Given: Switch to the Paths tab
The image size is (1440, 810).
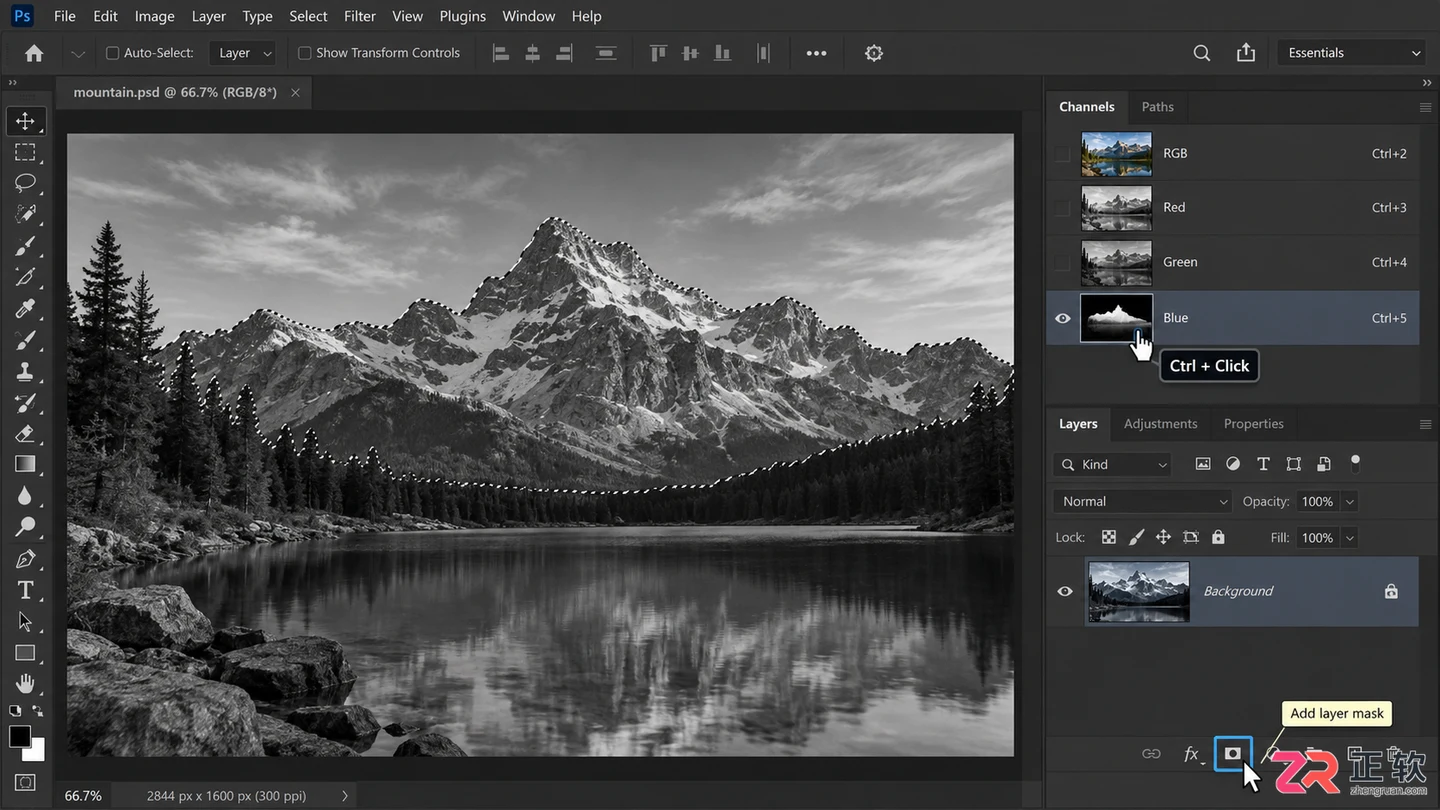Looking at the screenshot, I should (x=1158, y=107).
